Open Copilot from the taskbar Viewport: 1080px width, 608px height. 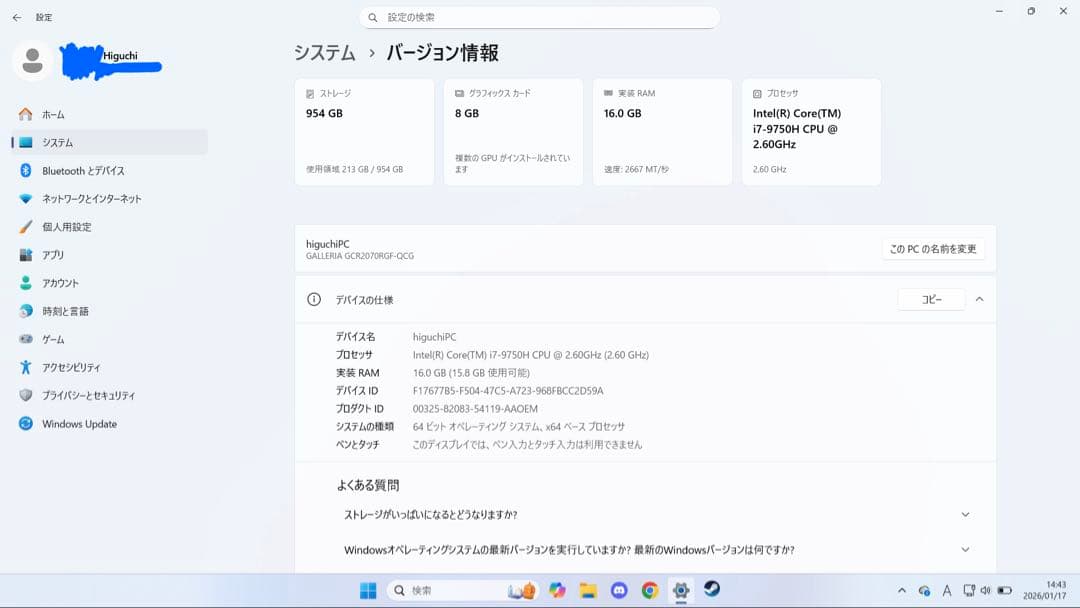point(556,589)
